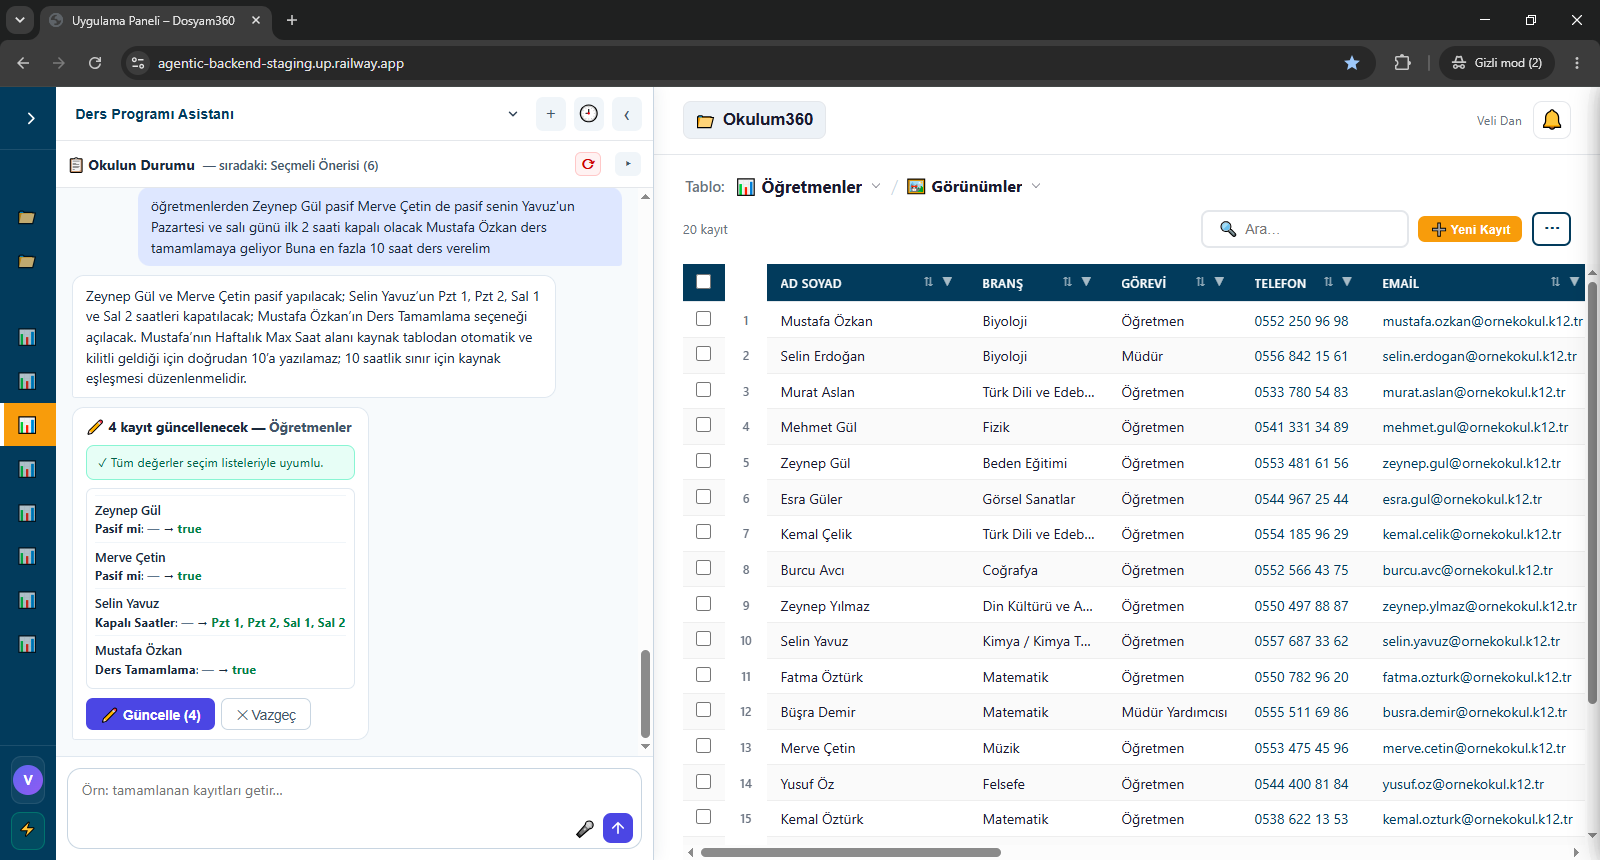Tick the checkbox for Büşra Demir's row
Screen dimensions: 1600x860
(x=704, y=710)
